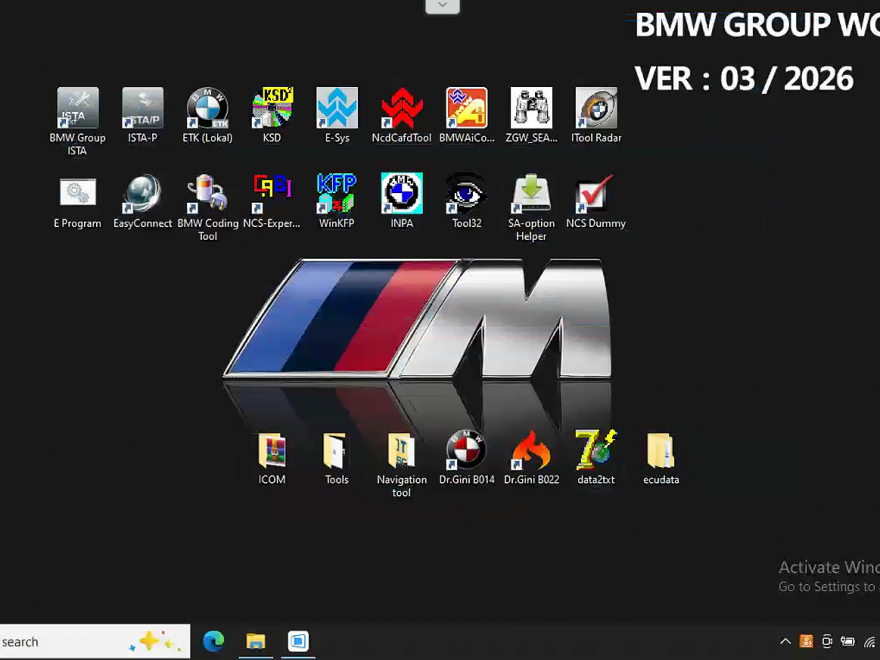Click the KSD shortcut icon
This screenshot has width=880, height=660.
[x=272, y=109]
